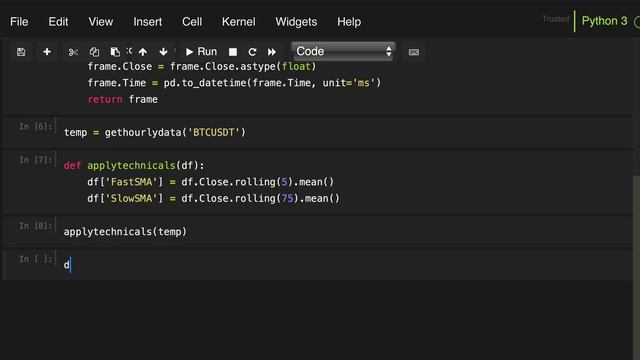Viewport: 640px width, 360px height.
Task: Copy selected cells icon
Action: [x=94, y=52]
